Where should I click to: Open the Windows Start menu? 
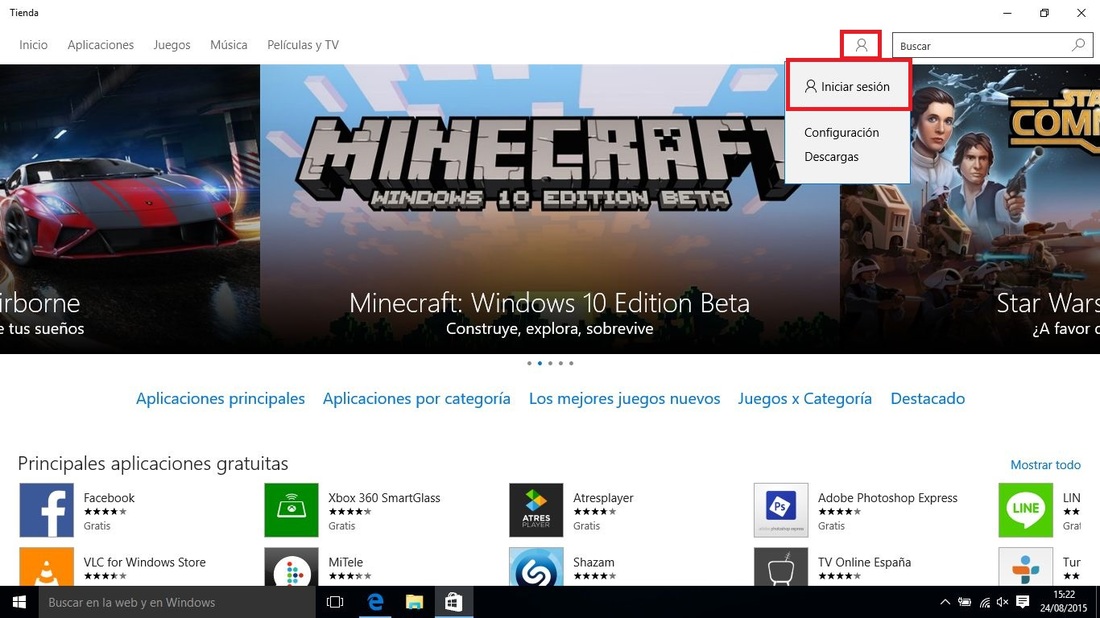pos(19,603)
